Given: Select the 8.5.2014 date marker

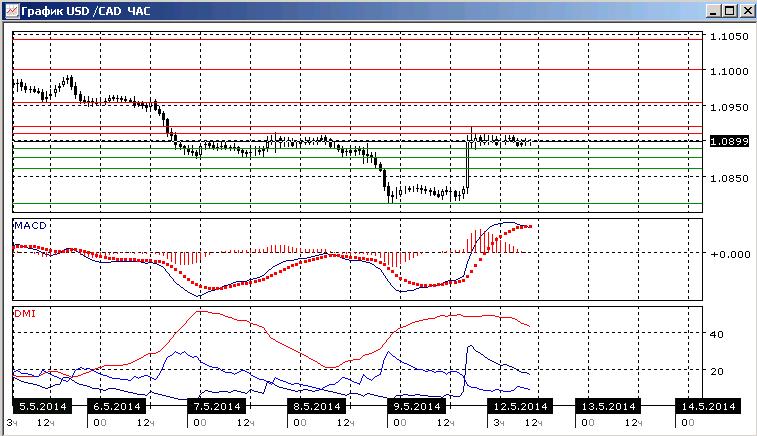Looking at the screenshot, I should click(x=317, y=407).
